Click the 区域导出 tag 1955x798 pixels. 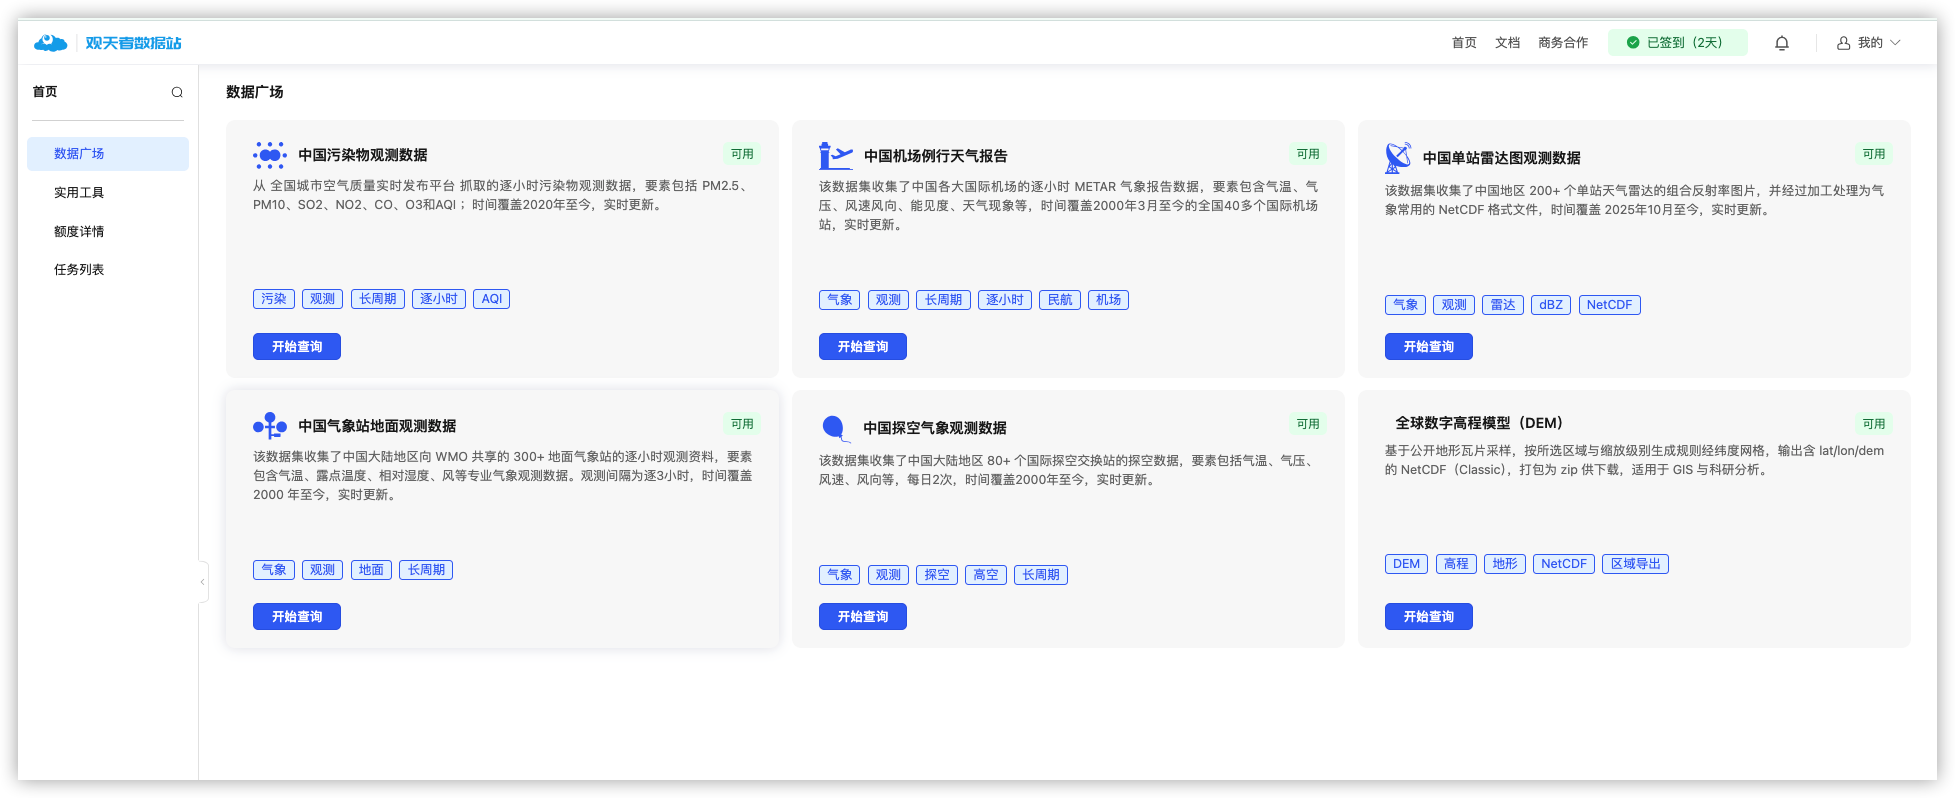1636,564
